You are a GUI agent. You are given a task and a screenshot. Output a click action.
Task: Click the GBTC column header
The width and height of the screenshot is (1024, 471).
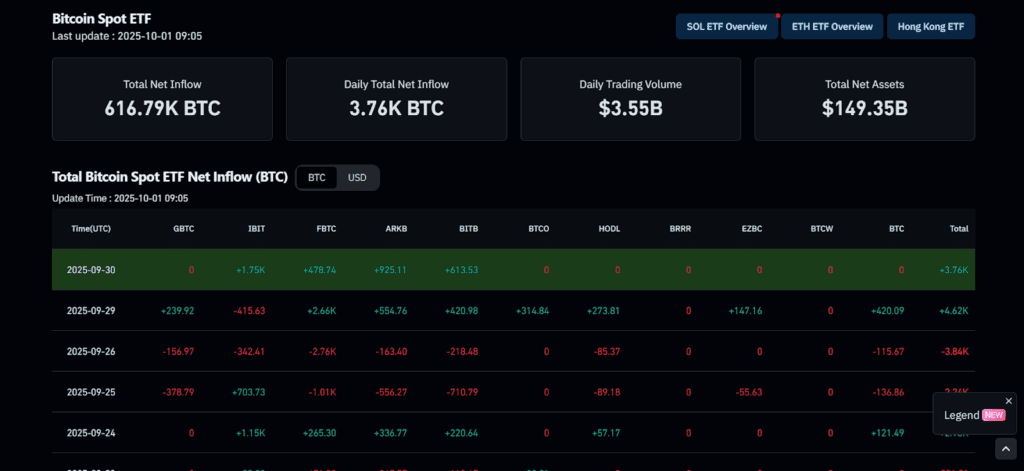(183, 229)
